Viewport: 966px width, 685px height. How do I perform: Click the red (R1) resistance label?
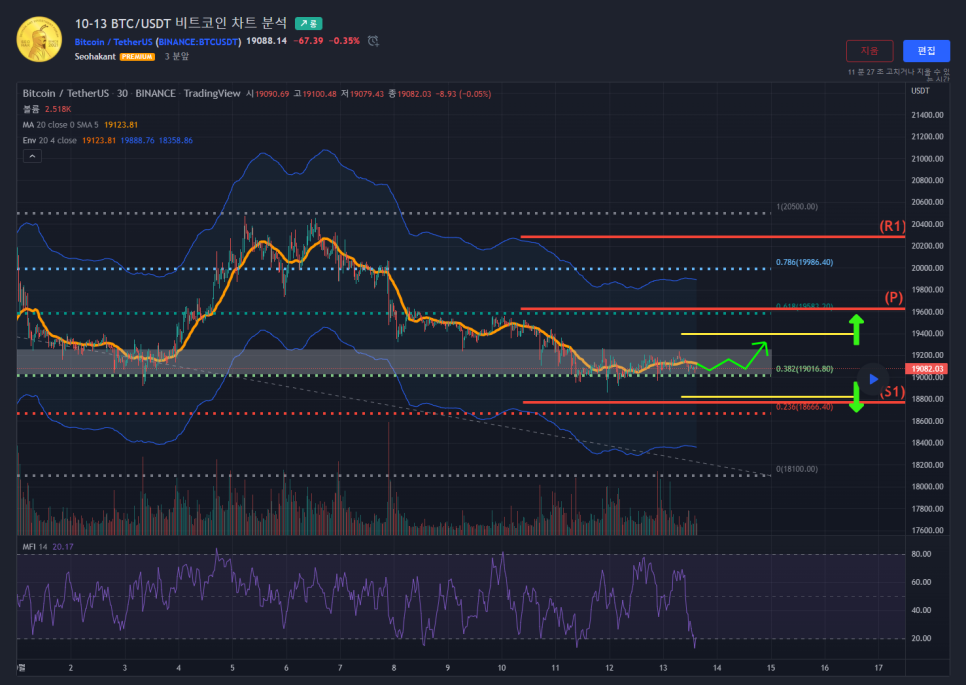pos(892,227)
